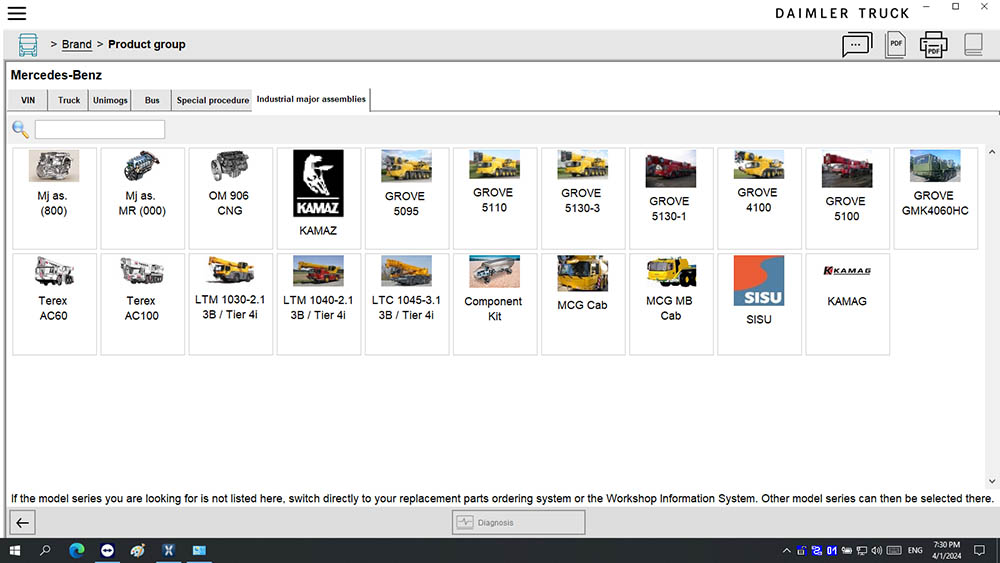Choose the MCG Cab tile
1000x563 pixels.
tap(583, 304)
